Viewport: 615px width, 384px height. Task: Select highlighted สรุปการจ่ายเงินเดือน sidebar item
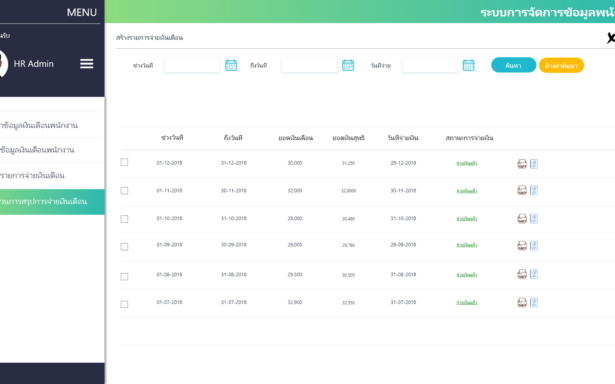tap(52, 202)
